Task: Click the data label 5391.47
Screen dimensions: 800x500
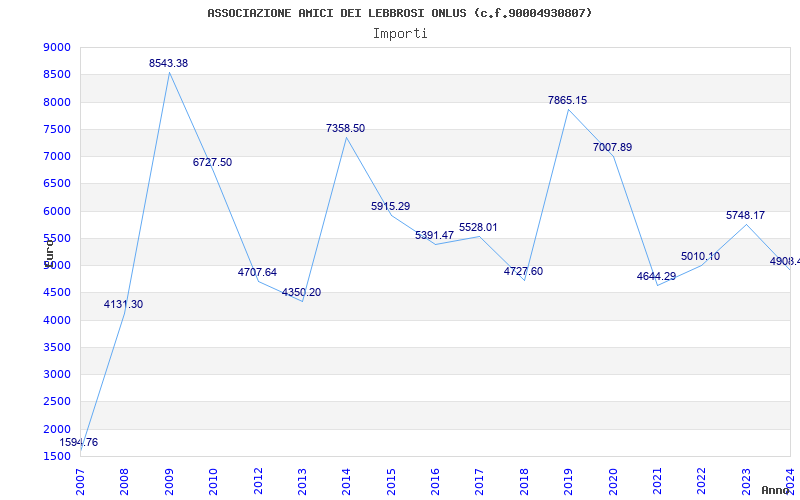Action: 434,235
